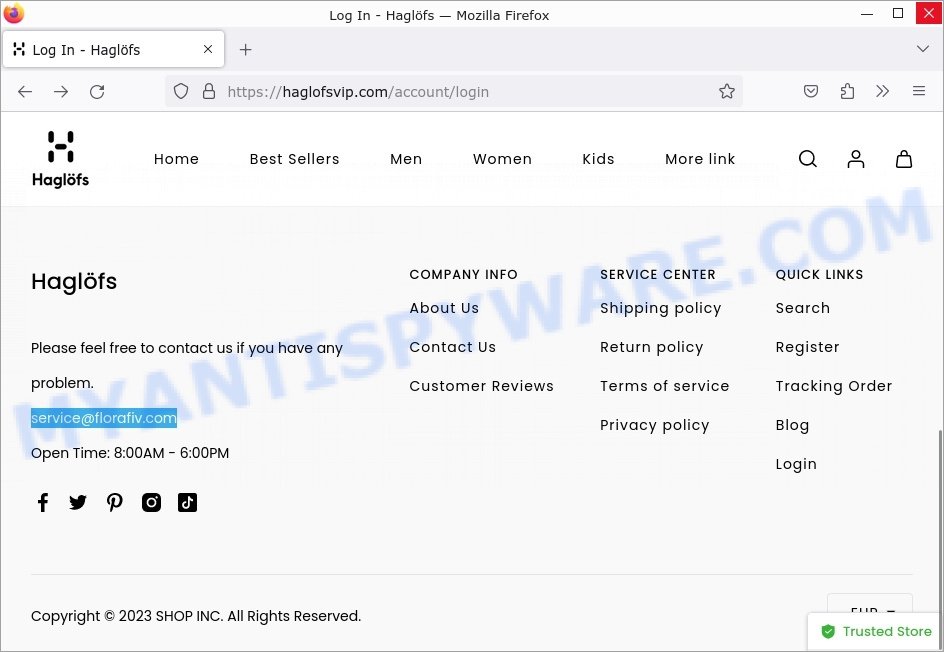Click the Open Time: 8:00AM - 6:00PM text

coord(130,453)
